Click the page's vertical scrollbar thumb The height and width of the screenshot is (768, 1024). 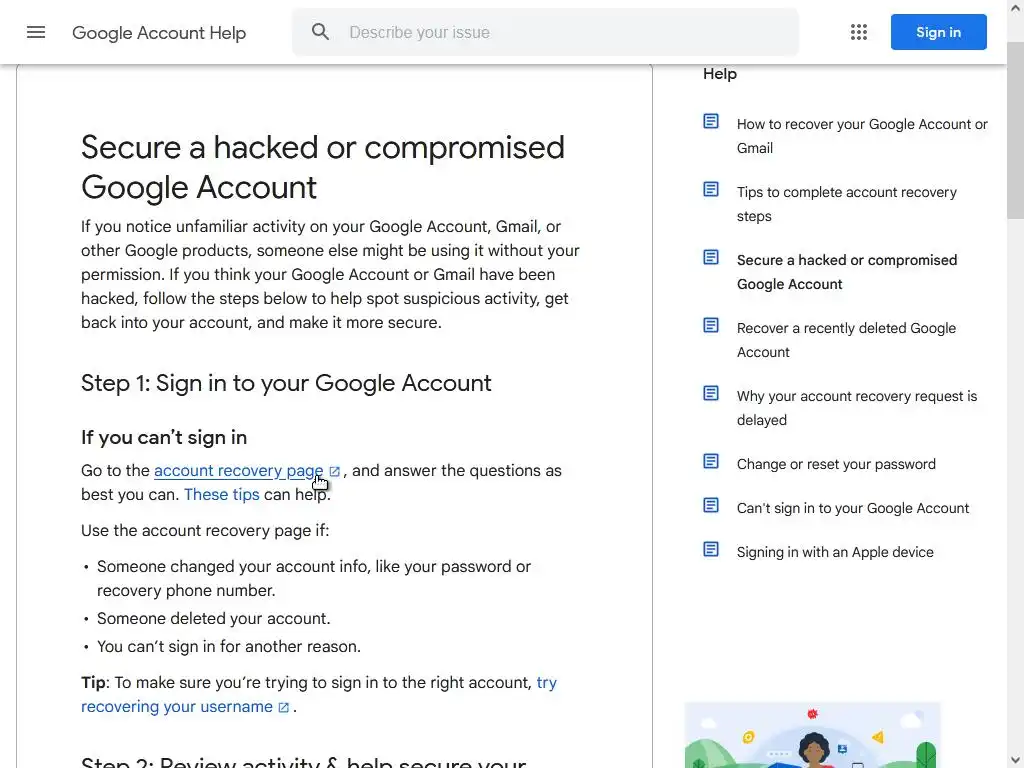point(1015,140)
